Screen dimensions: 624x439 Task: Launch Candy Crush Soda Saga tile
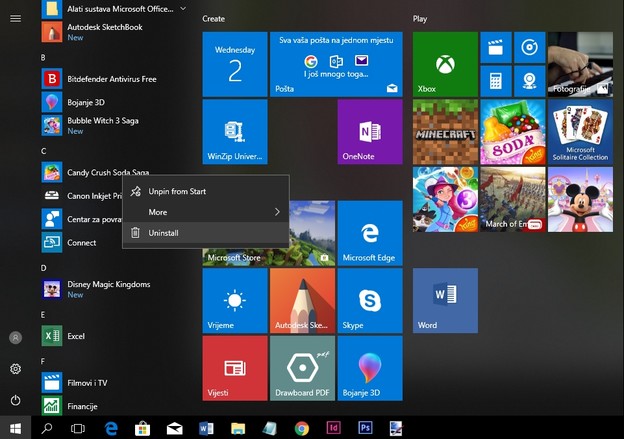(513, 132)
